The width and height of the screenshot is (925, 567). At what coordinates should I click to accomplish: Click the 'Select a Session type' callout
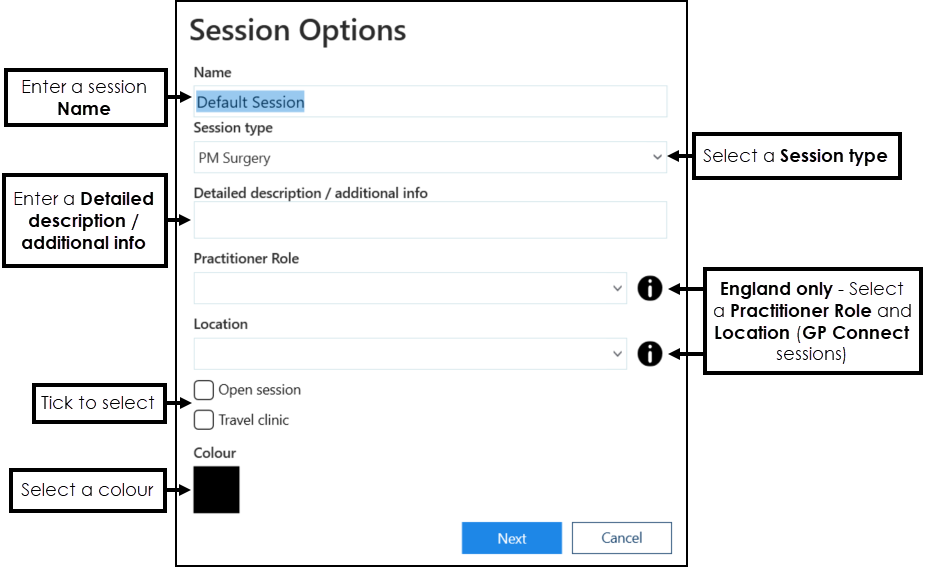point(796,156)
